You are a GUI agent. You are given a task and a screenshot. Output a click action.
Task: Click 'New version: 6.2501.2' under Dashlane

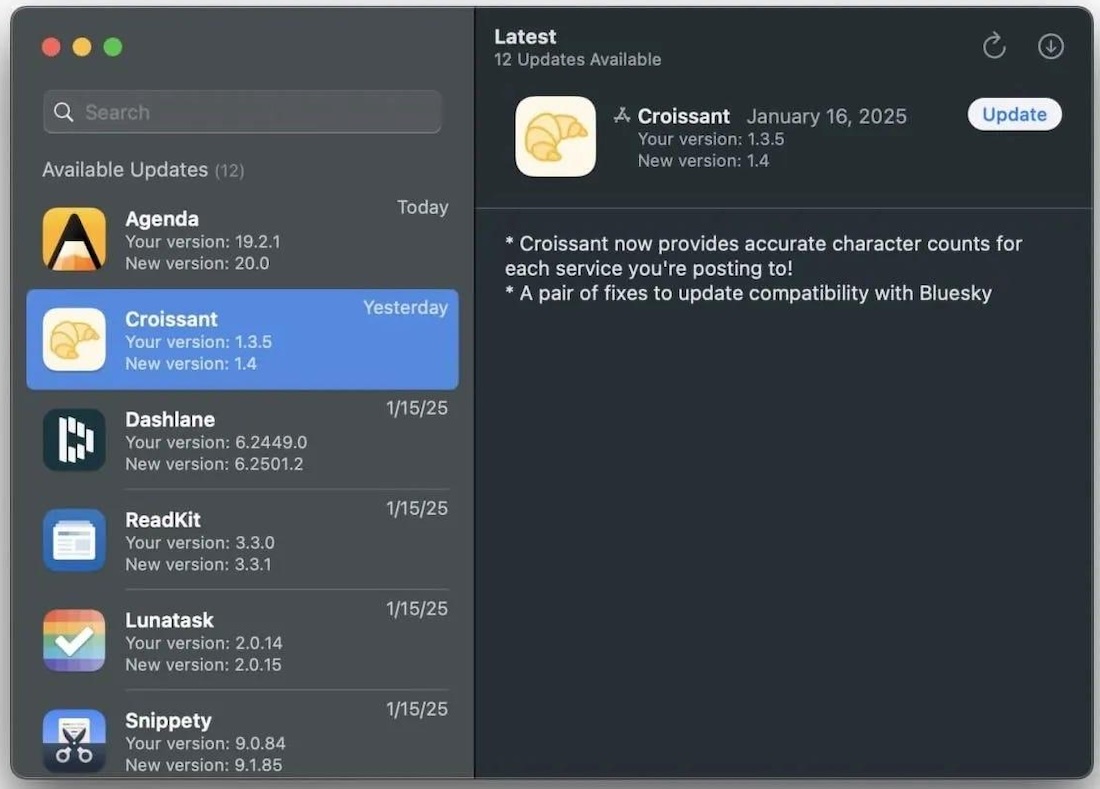pyautogui.click(x=214, y=464)
